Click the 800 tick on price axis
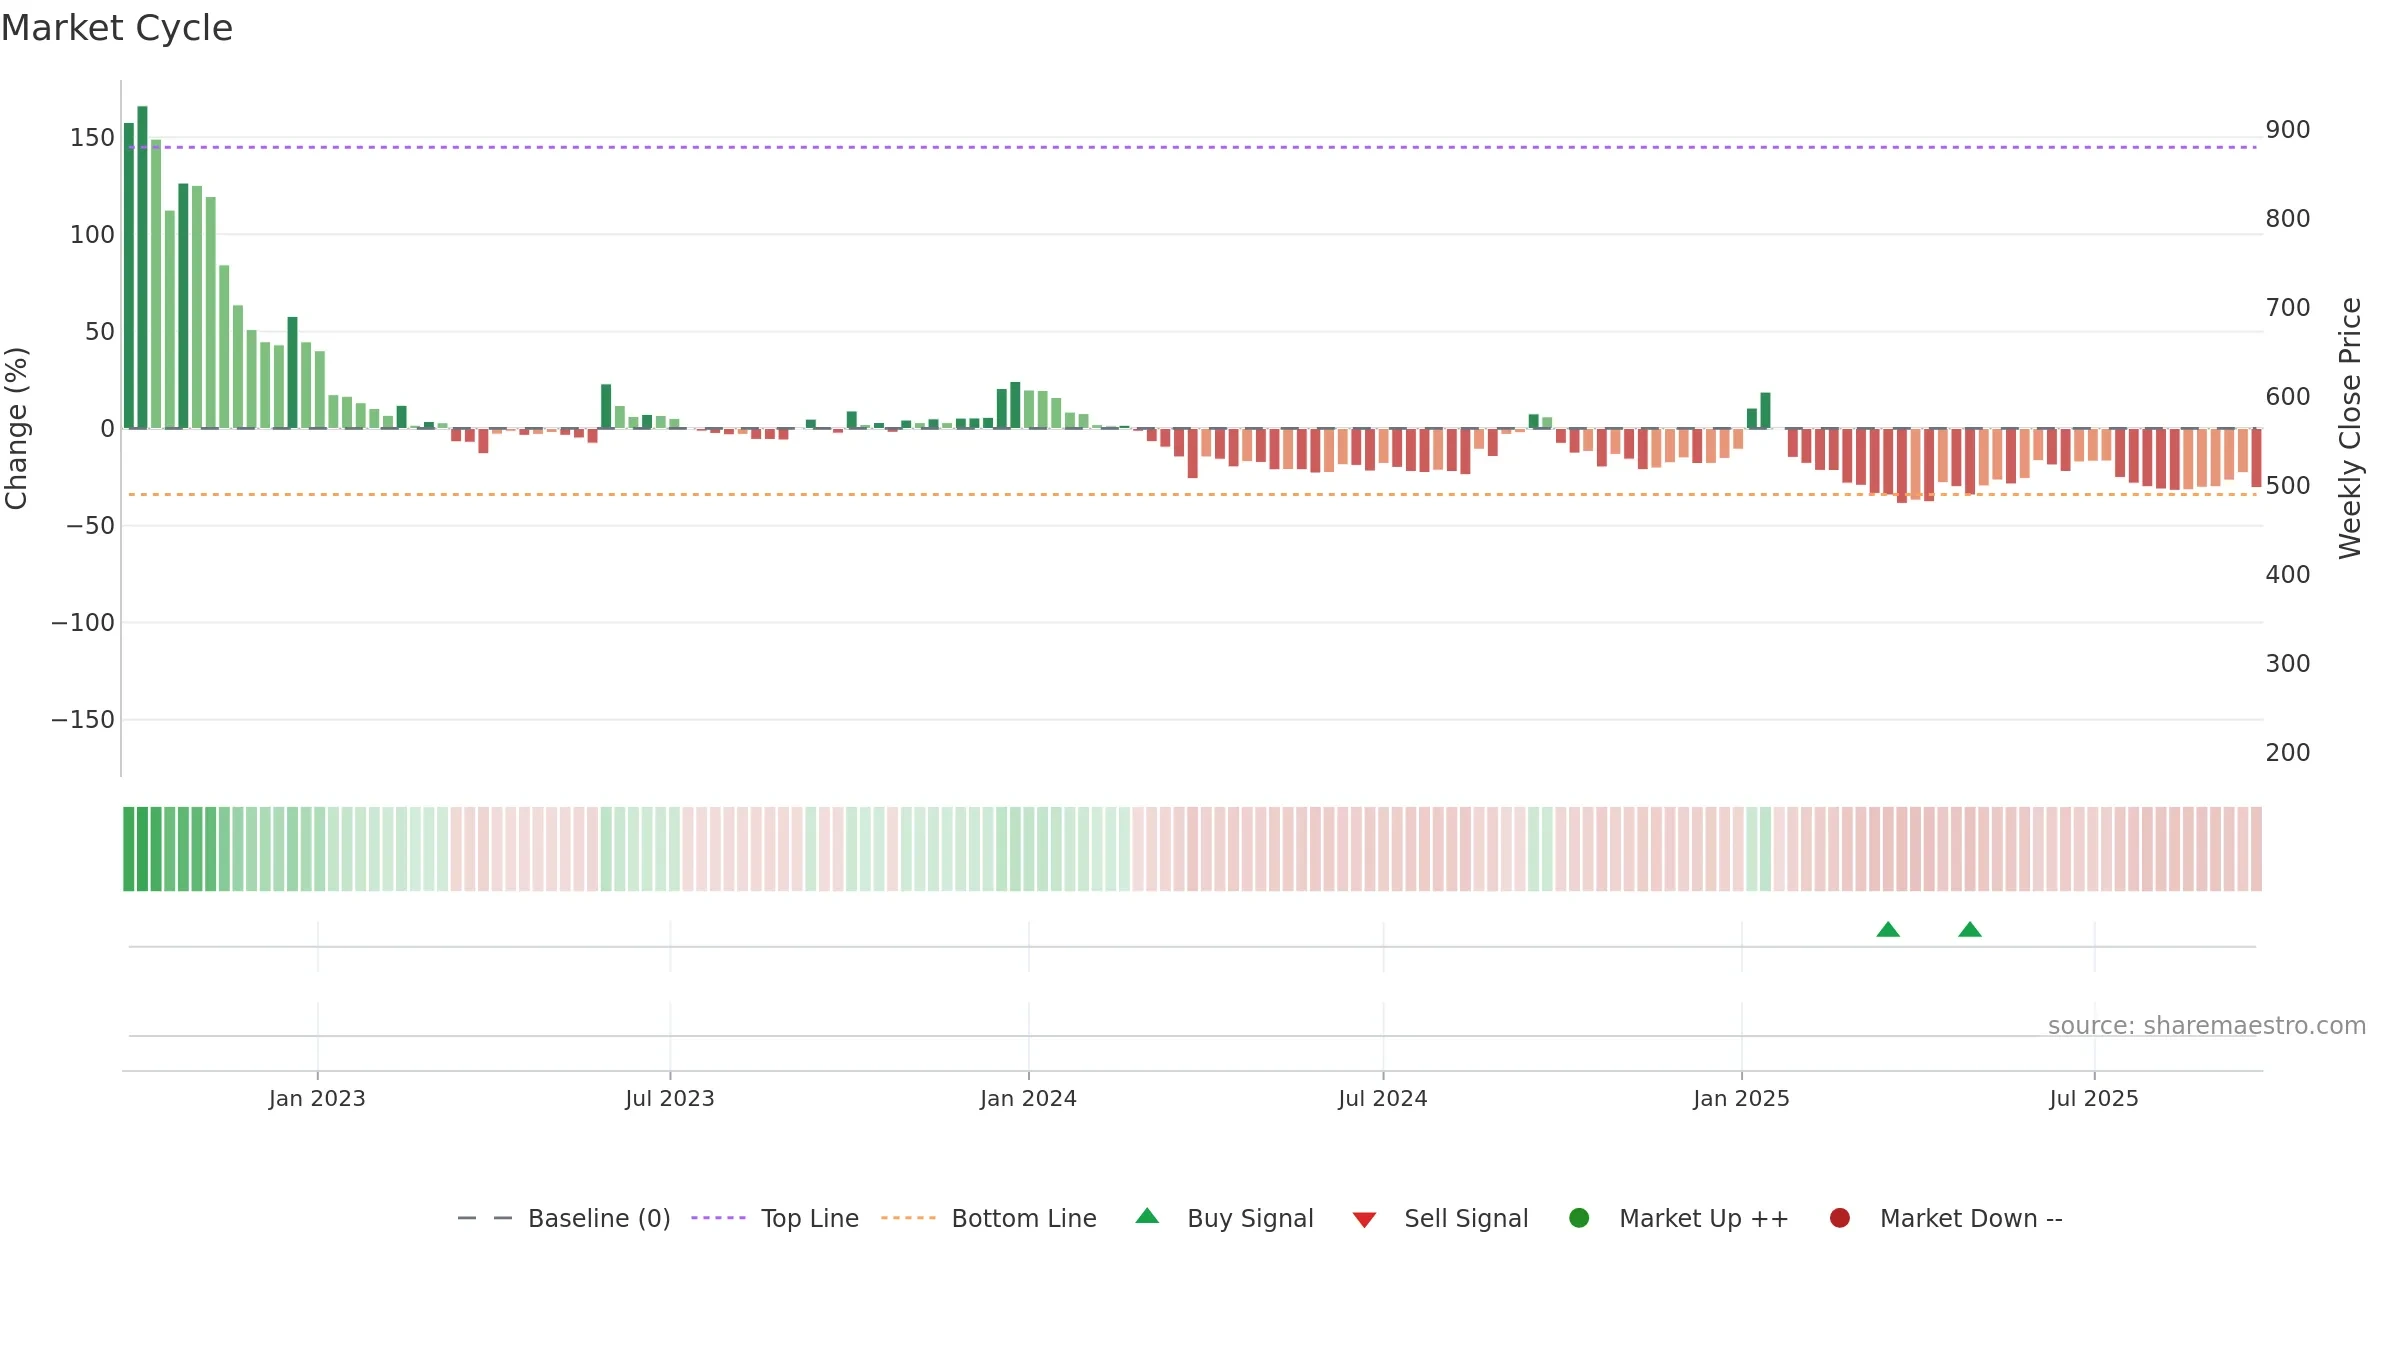The width and height of the screenshot is (2400, 1350). coord(2288,219)
